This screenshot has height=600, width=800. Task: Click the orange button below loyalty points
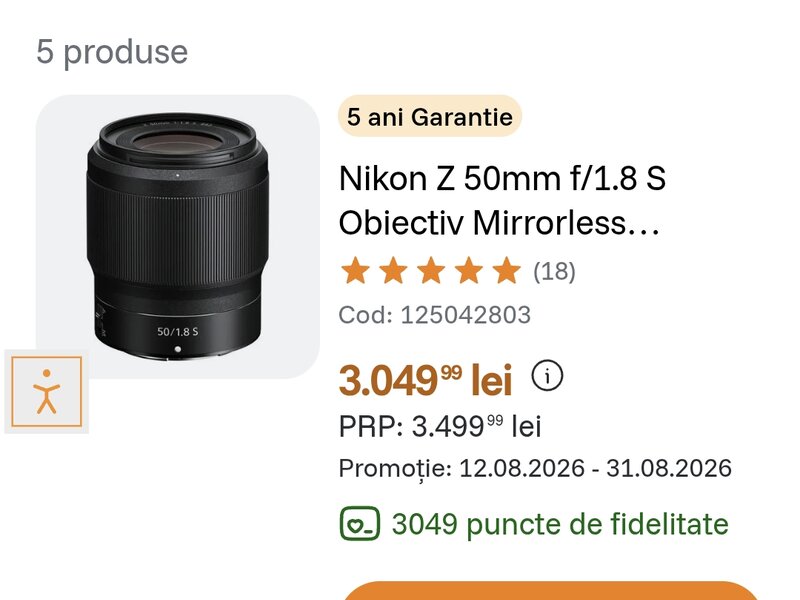click(550, 590)
